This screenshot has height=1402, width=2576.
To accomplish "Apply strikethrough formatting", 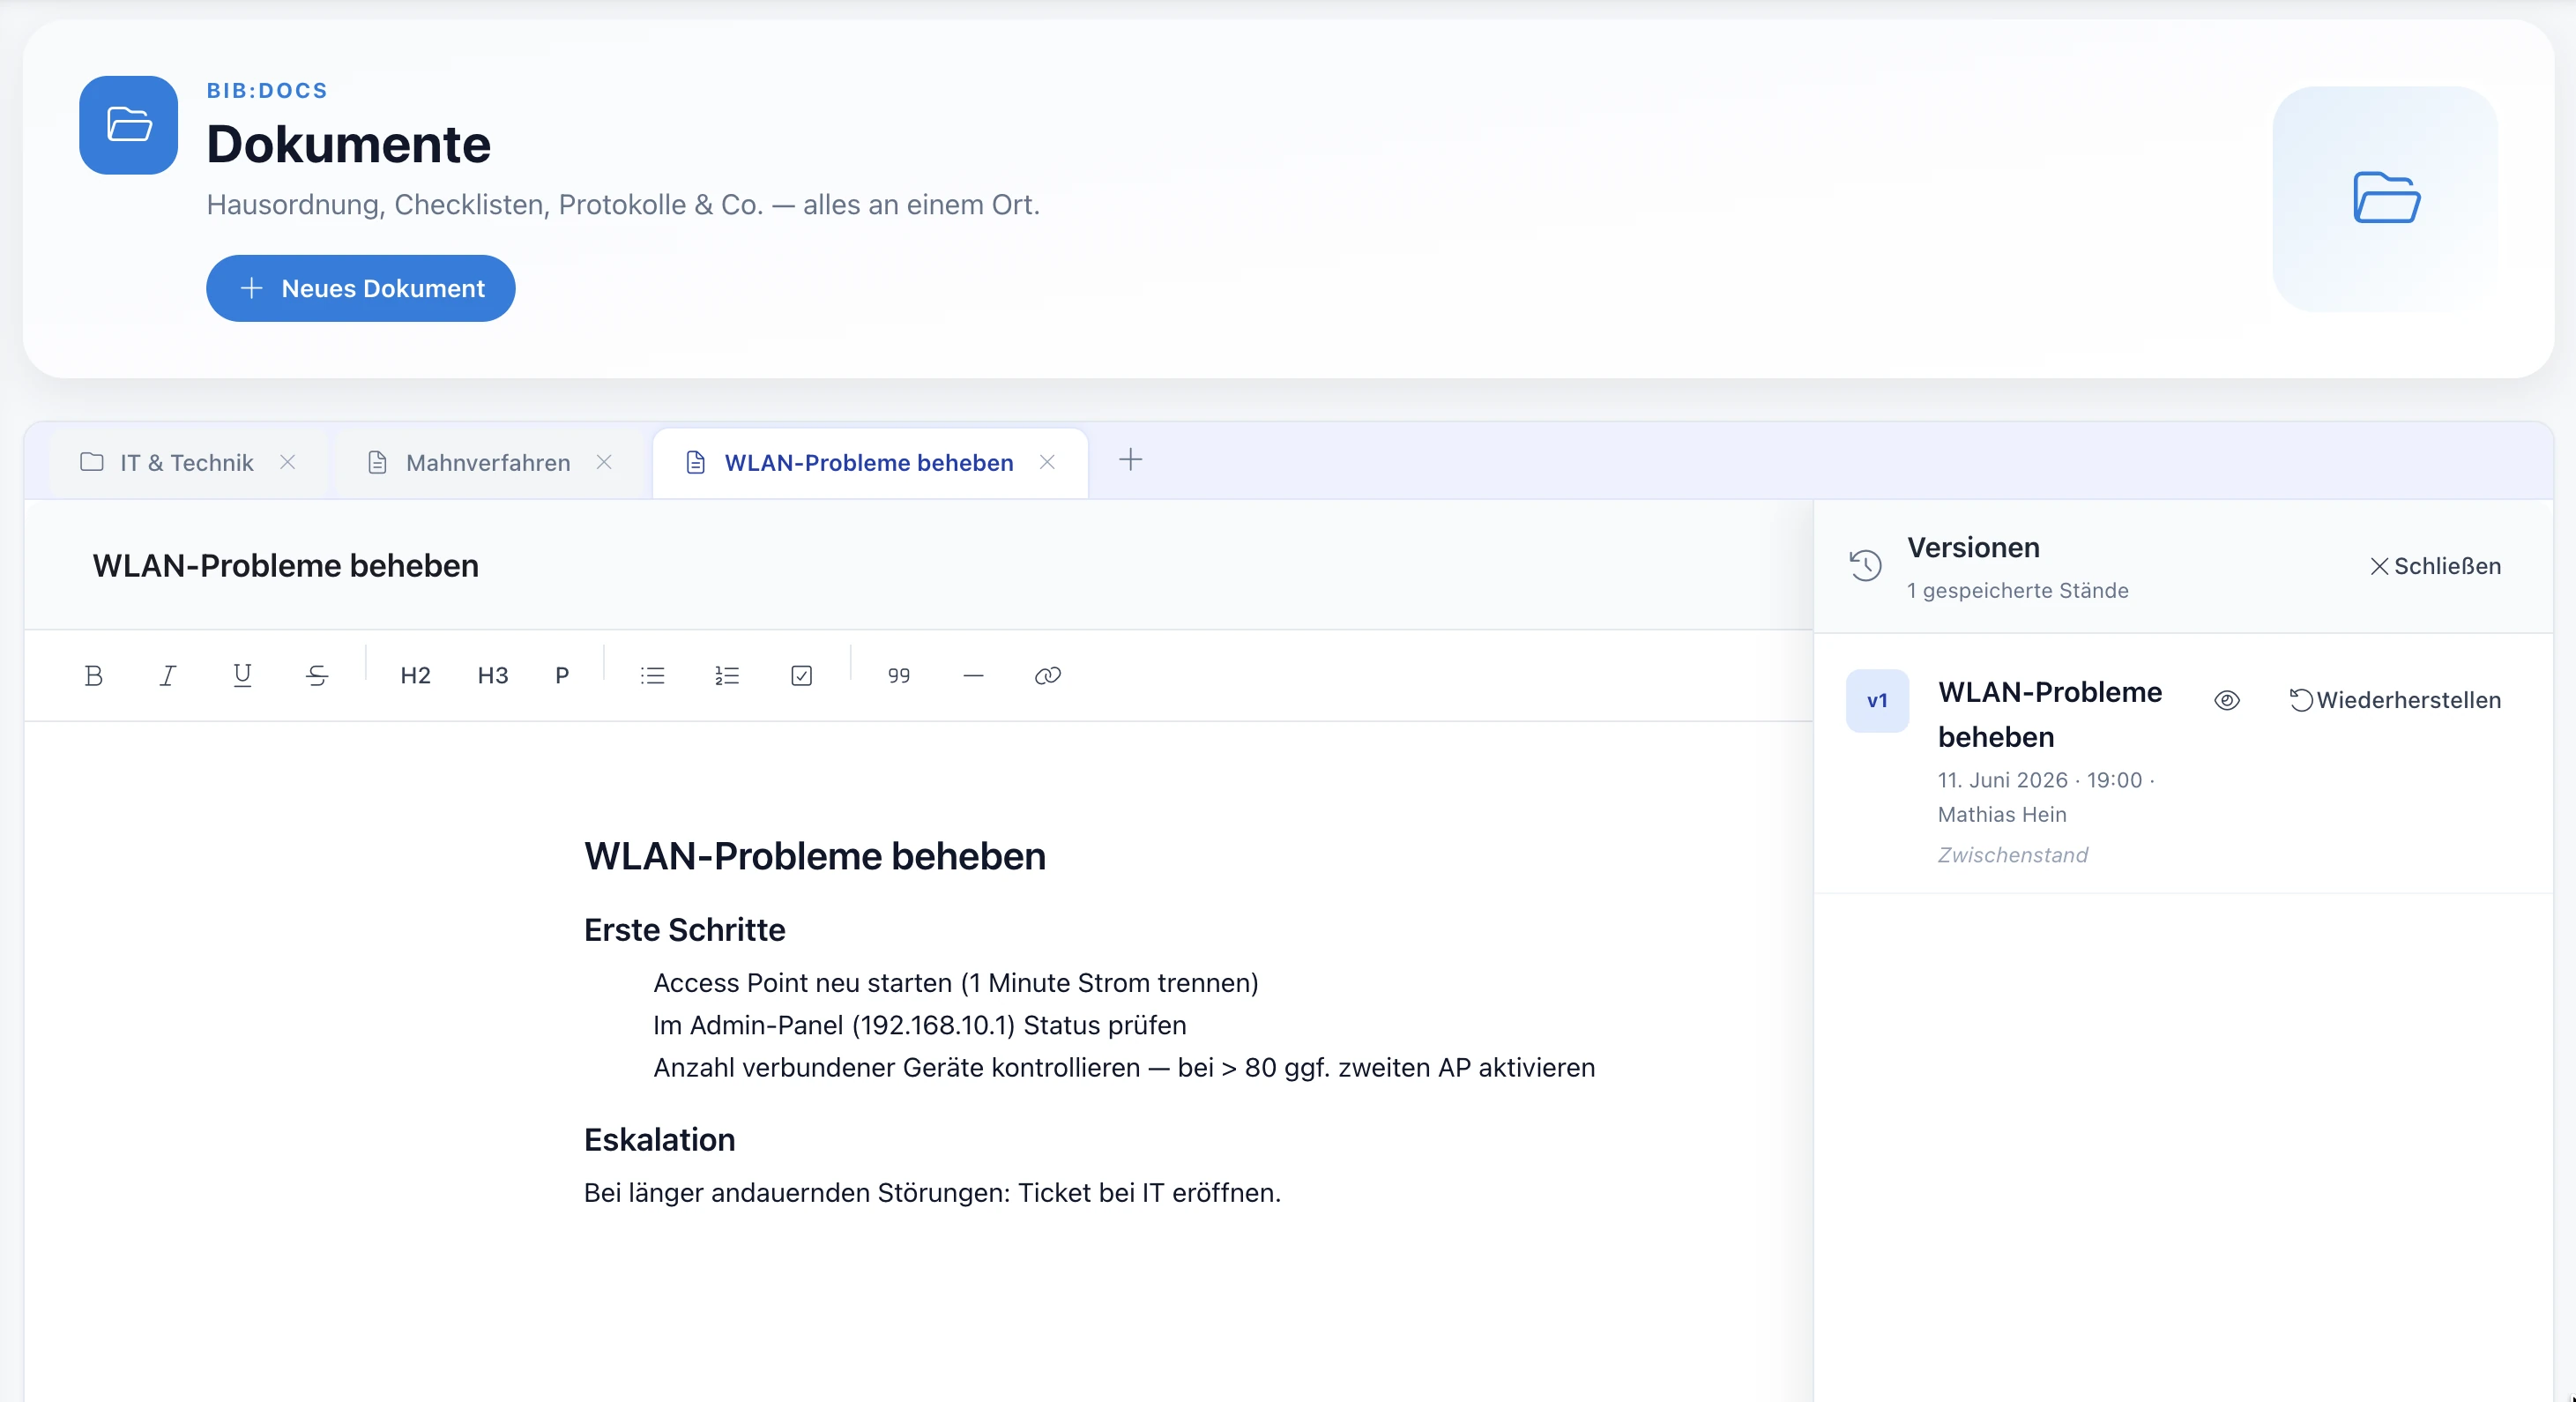I will (x=317, y=676).
